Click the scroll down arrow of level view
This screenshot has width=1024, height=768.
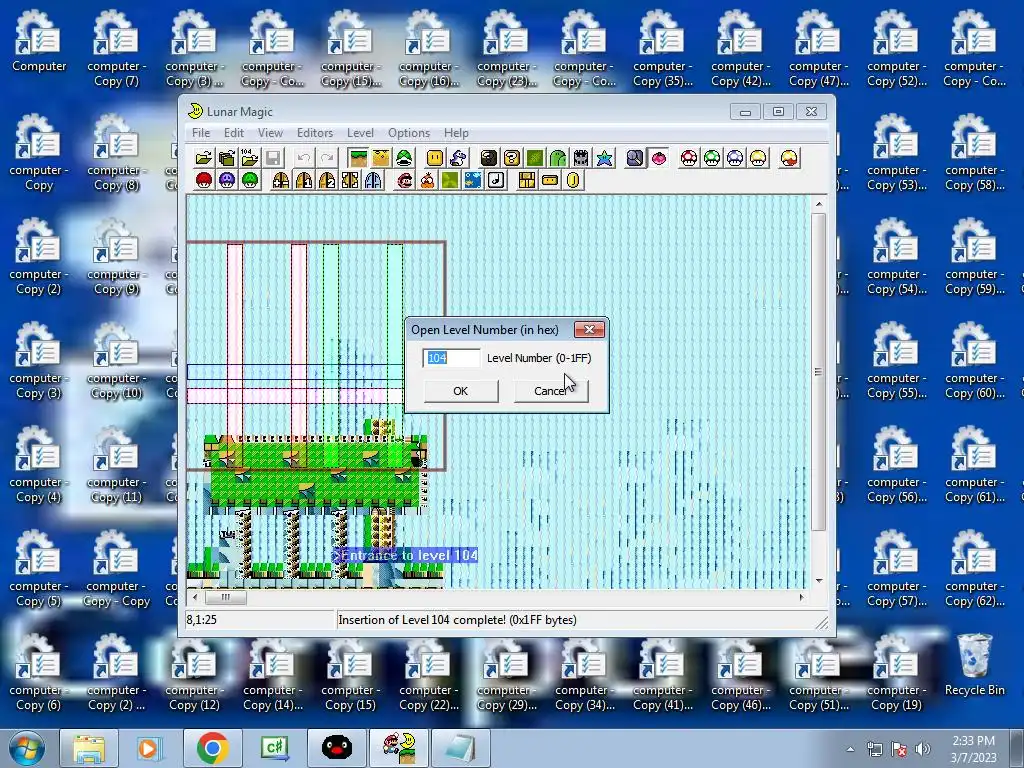[x=818, y=581]
